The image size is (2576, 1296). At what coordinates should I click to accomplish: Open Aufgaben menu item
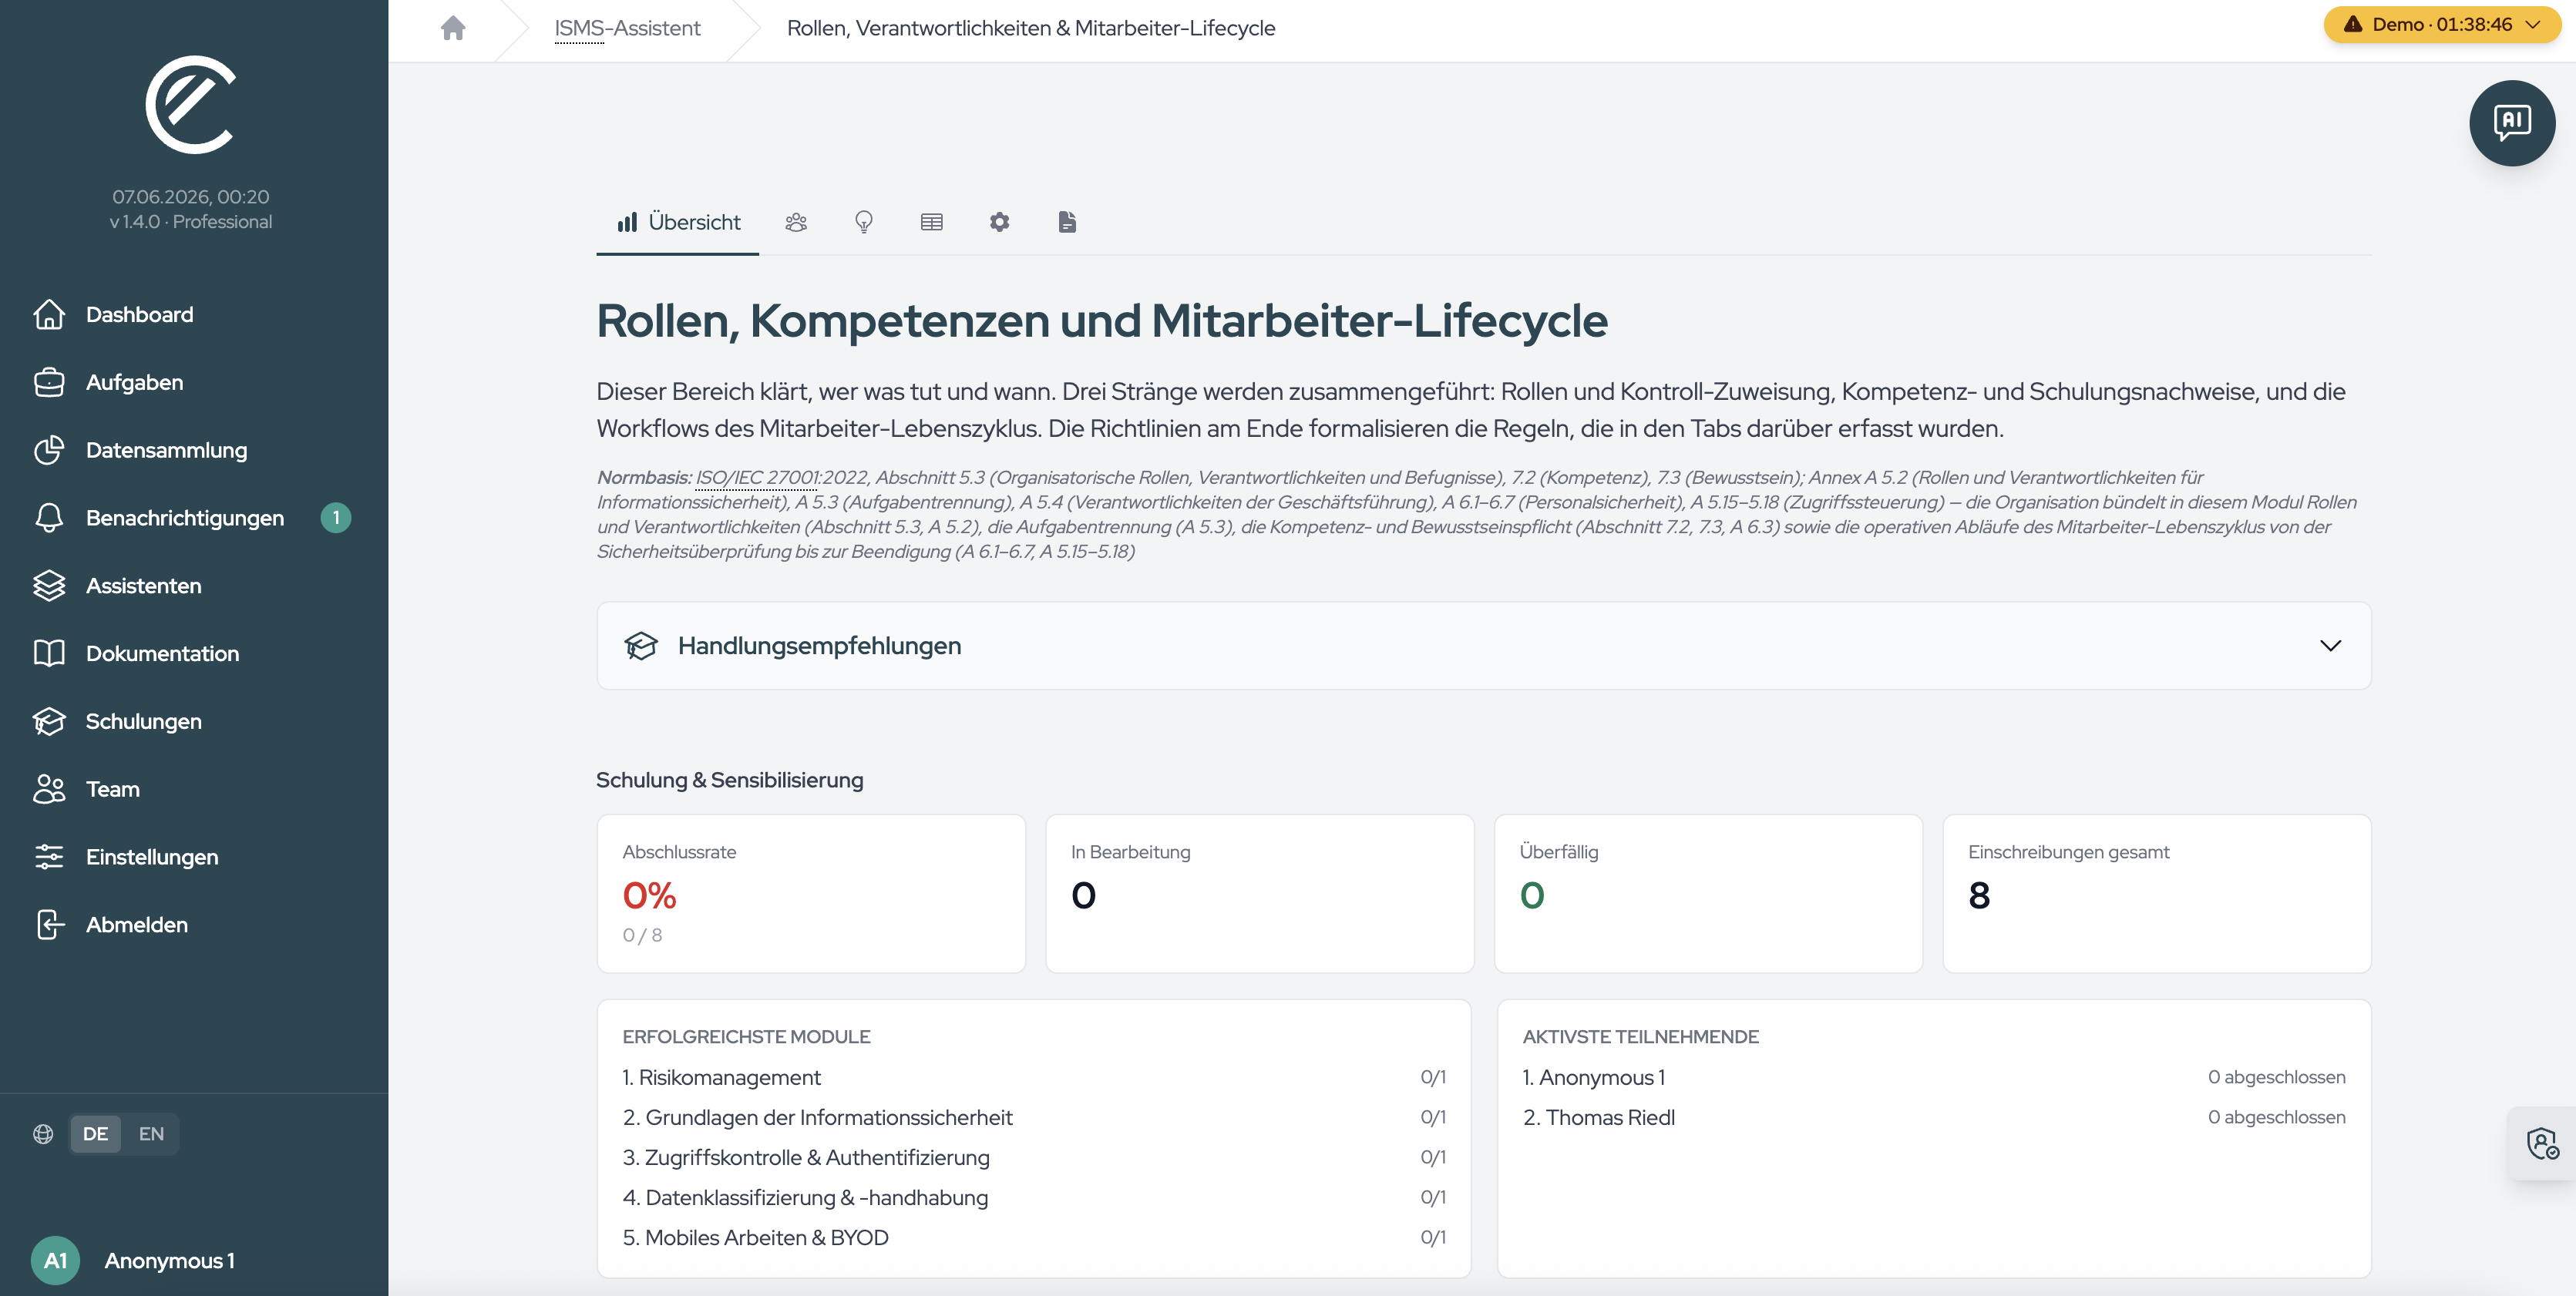tap(134, 382)
